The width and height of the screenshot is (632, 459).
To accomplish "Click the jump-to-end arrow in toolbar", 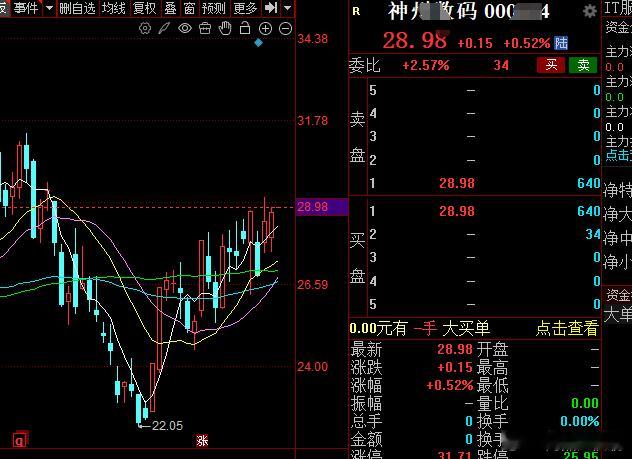I will (271, 8).
